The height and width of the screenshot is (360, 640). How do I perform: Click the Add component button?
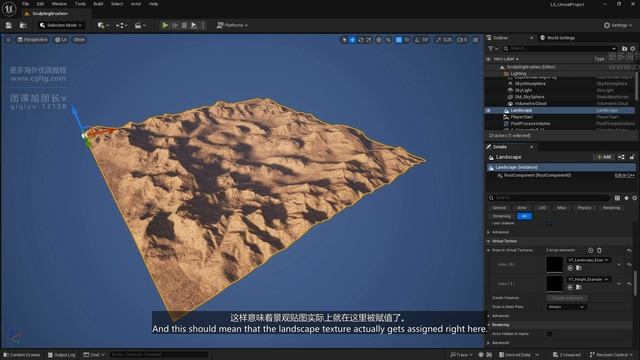pyautogui.click(x=604, y=157)
